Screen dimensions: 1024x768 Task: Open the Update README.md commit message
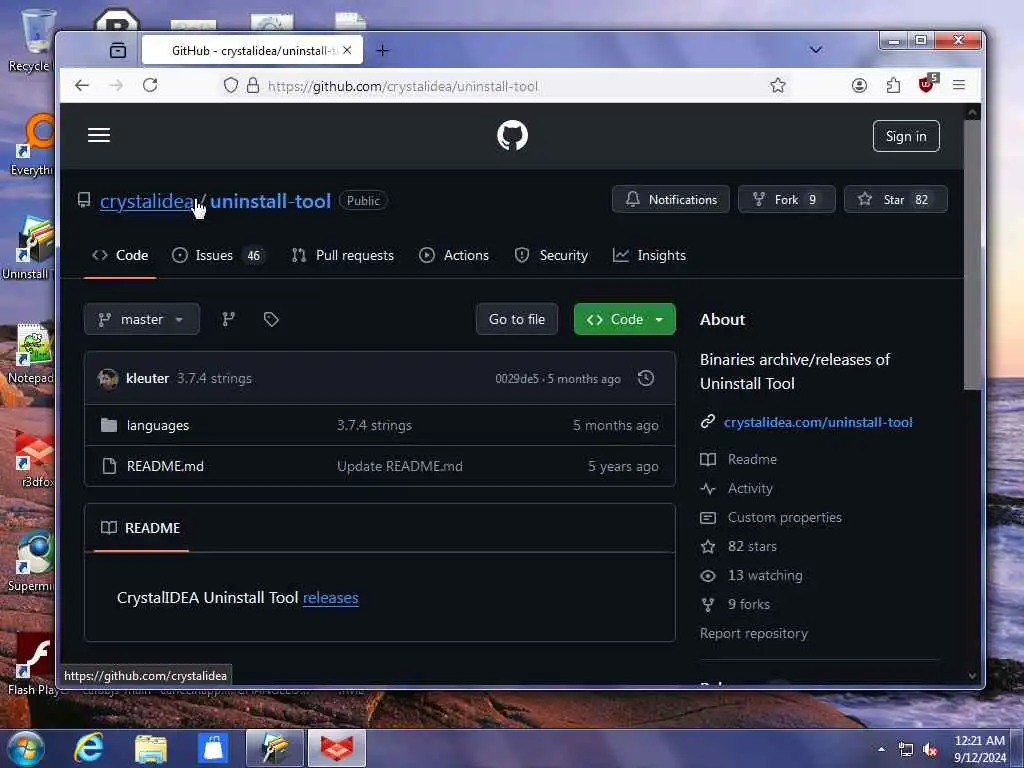point(400,466)
